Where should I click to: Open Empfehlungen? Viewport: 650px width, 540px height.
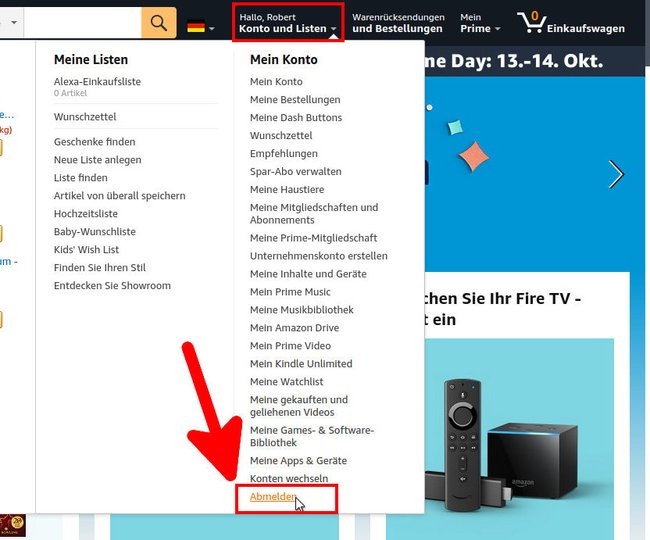tap(284, 154)
